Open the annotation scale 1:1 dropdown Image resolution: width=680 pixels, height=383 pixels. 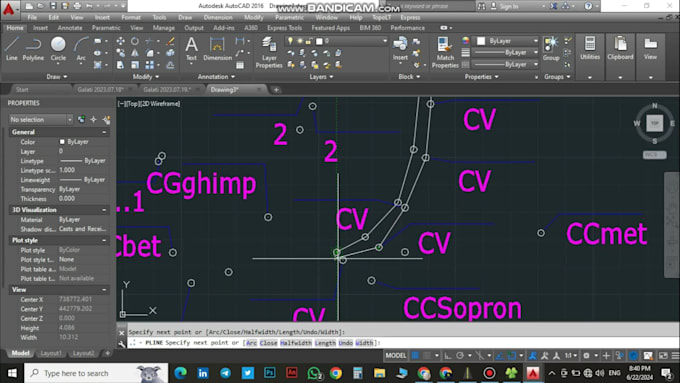click(571, 356)
